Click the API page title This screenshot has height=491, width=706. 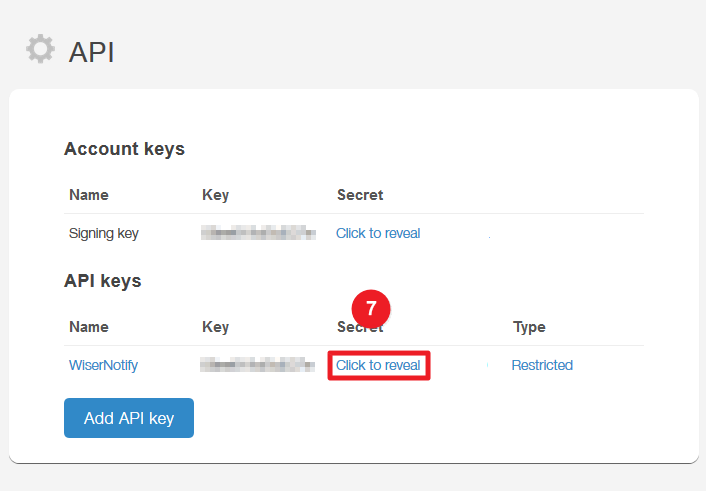click(x=91, y=52)
